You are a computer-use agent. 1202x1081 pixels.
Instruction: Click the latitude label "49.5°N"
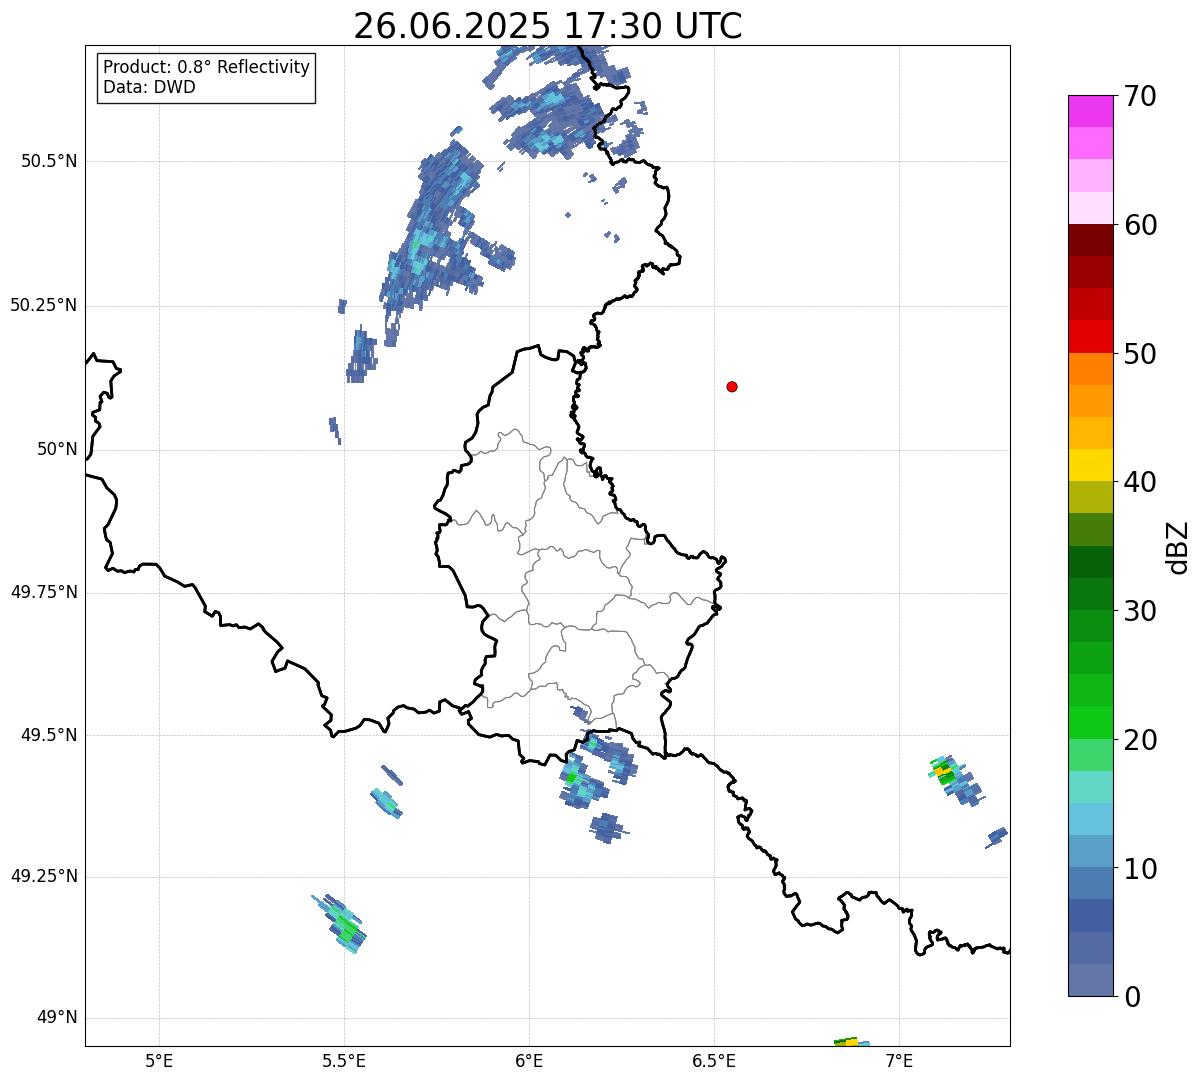[49, 736]
